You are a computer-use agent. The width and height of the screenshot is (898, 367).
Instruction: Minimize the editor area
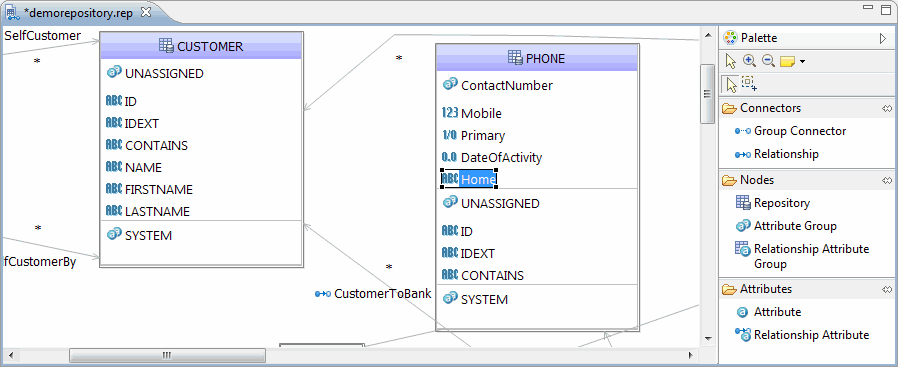pos(869,8)
